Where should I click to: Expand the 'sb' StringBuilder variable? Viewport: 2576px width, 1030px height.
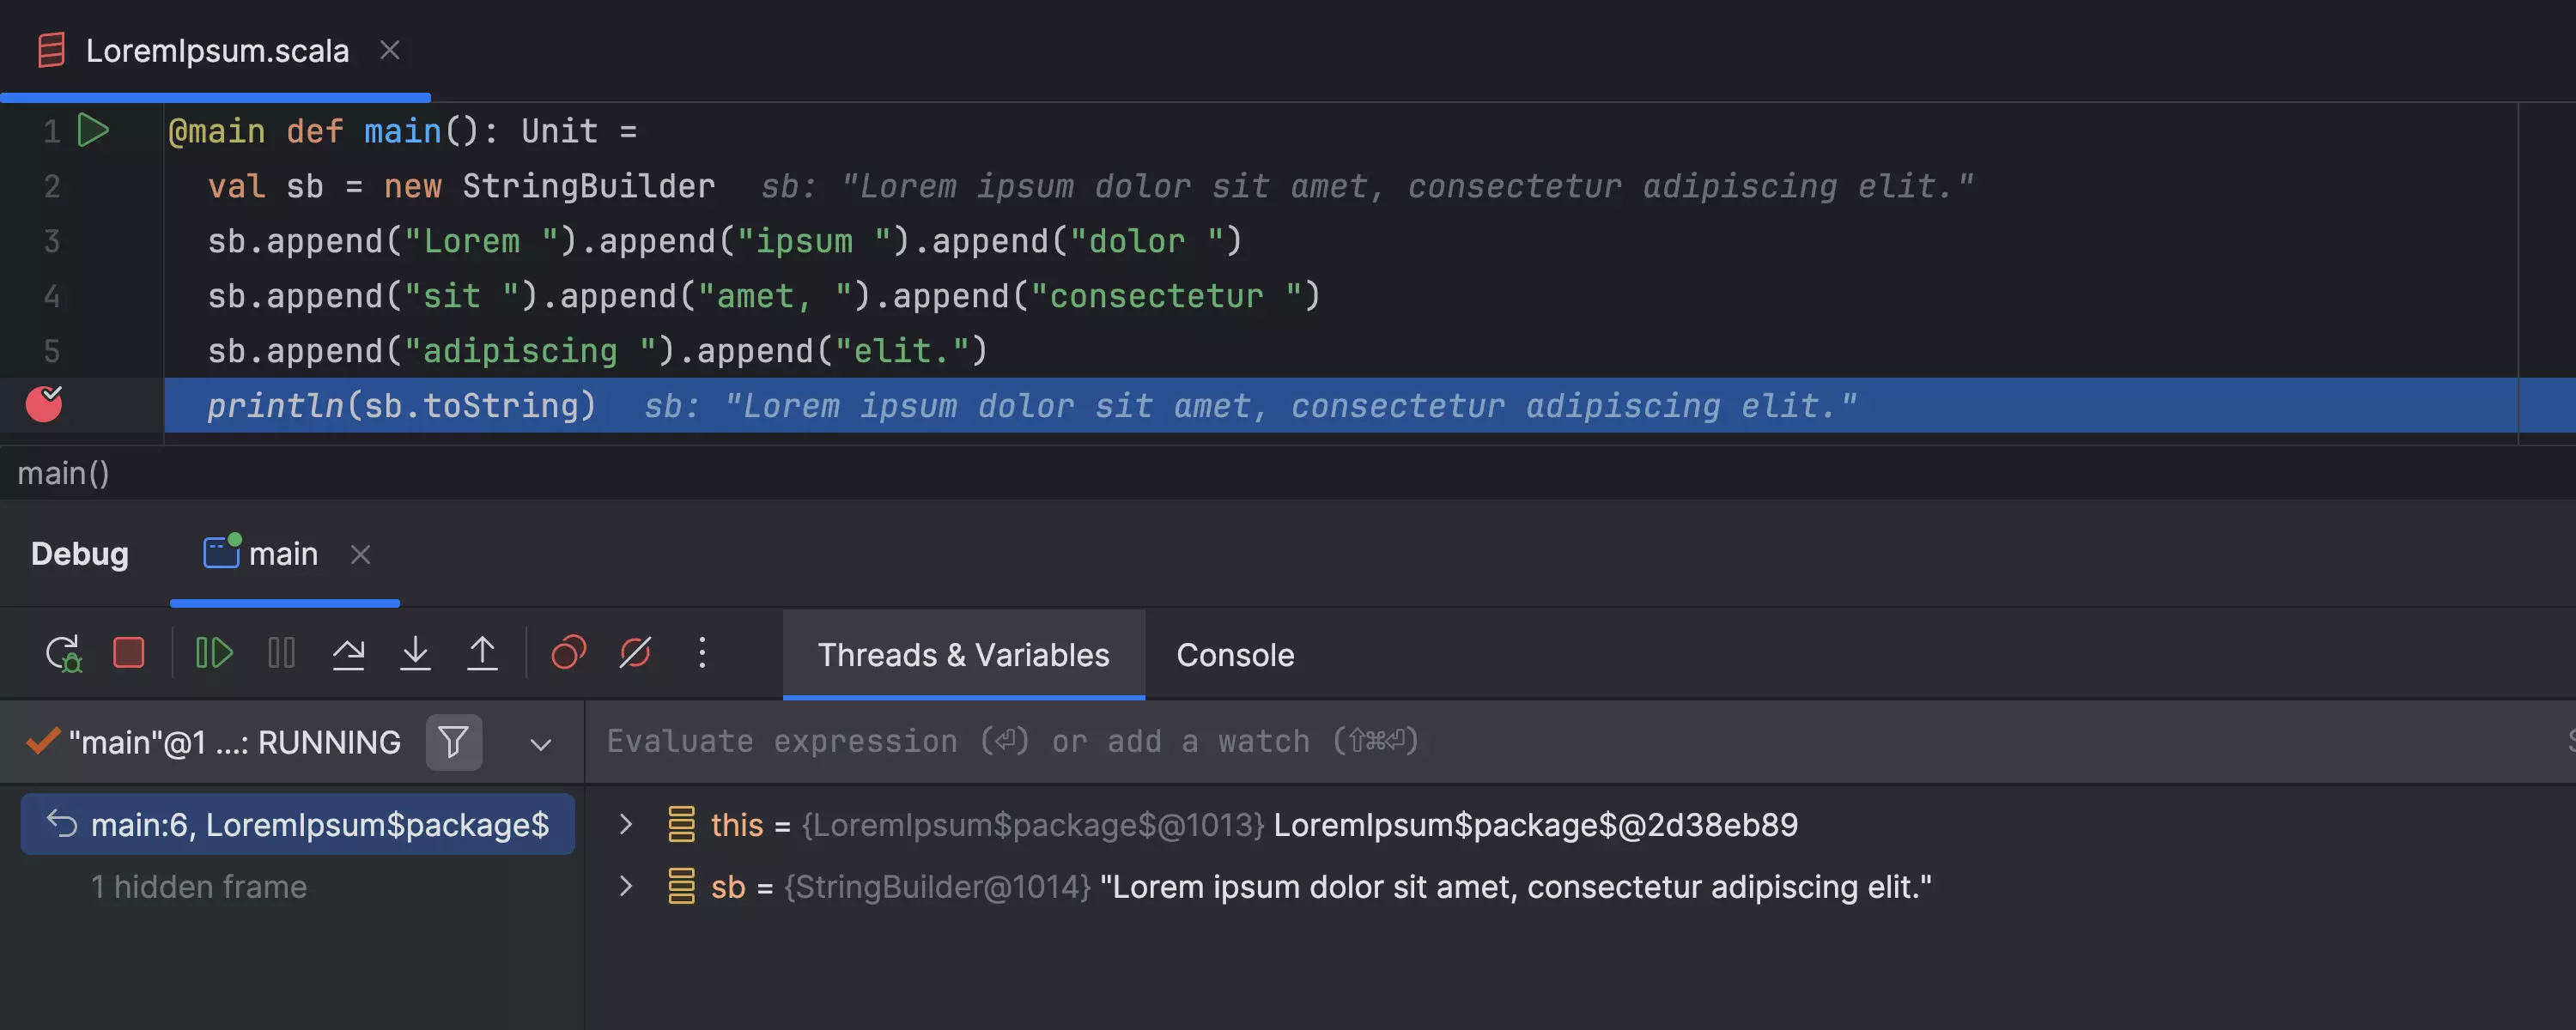coord(626,886)
